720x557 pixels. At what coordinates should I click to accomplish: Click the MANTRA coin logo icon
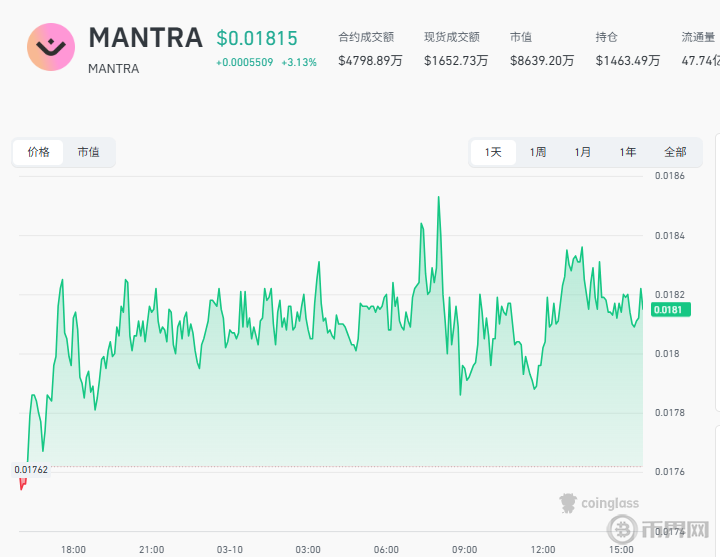[51, 47]
